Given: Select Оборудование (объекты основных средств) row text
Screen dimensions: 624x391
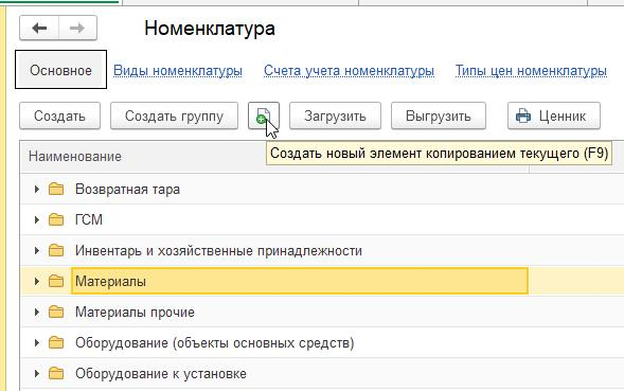Looking at the screenshot, I should pyautogui.click(x=214, y=342).
